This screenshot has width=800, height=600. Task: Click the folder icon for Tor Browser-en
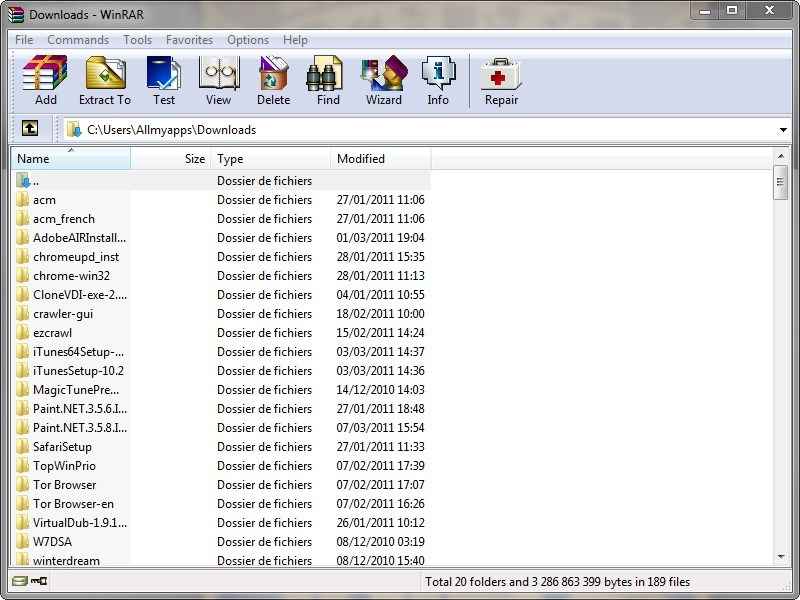coord(22,504)
